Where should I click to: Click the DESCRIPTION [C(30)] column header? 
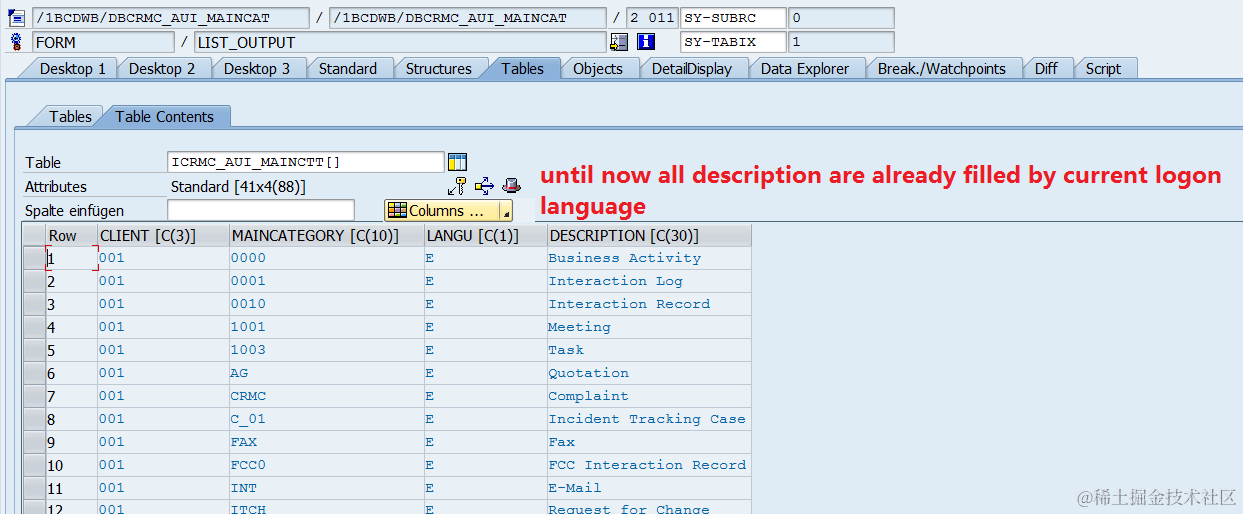click(649, 235)
